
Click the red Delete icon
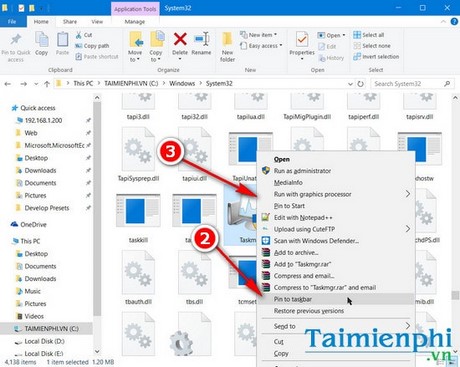[180, 39]
